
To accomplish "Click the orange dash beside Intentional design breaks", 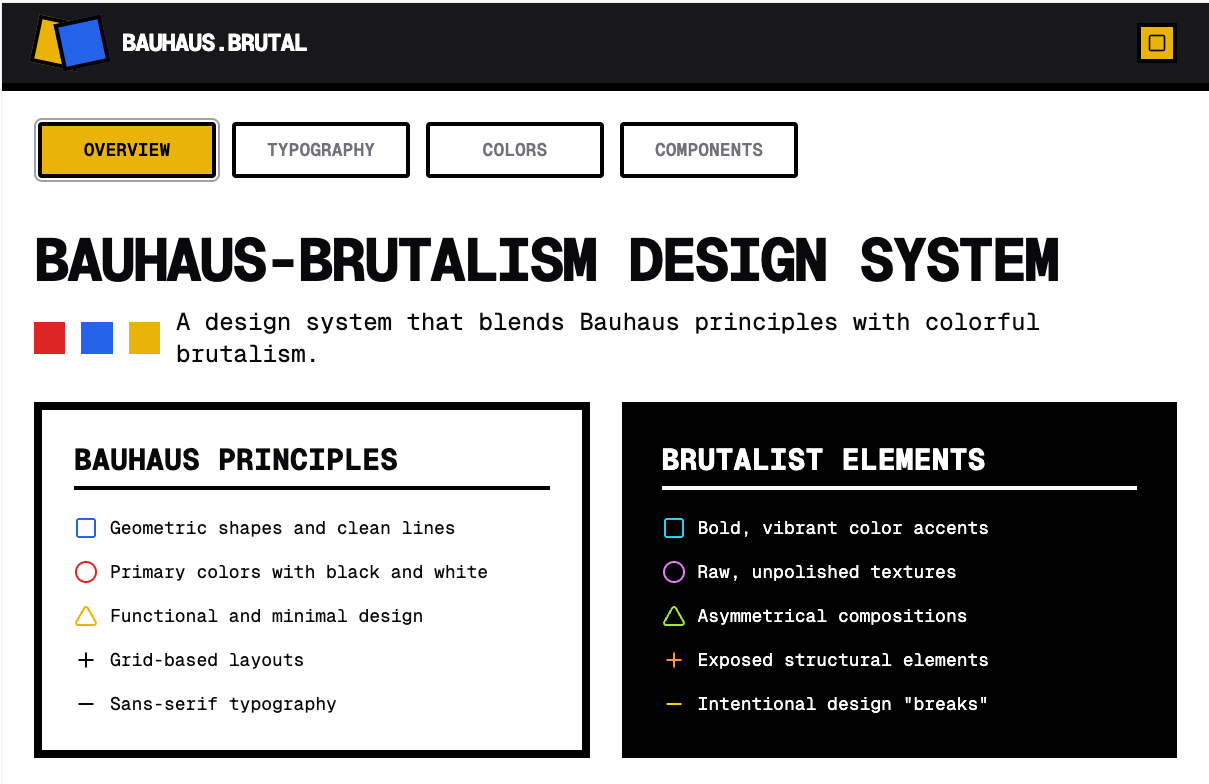I will pos(673,703).
